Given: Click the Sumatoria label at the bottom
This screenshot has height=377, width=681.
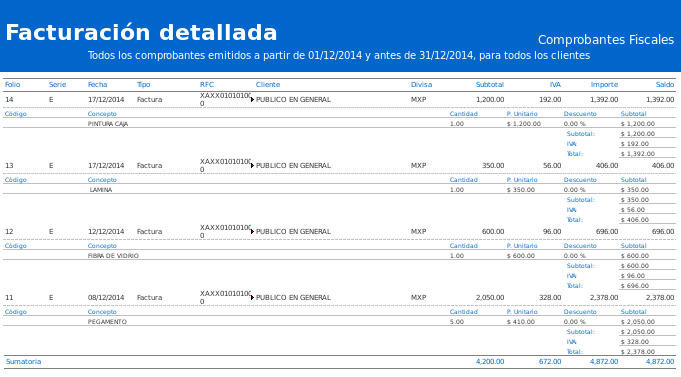Looking at the screenshot, I should coord(23,361).
